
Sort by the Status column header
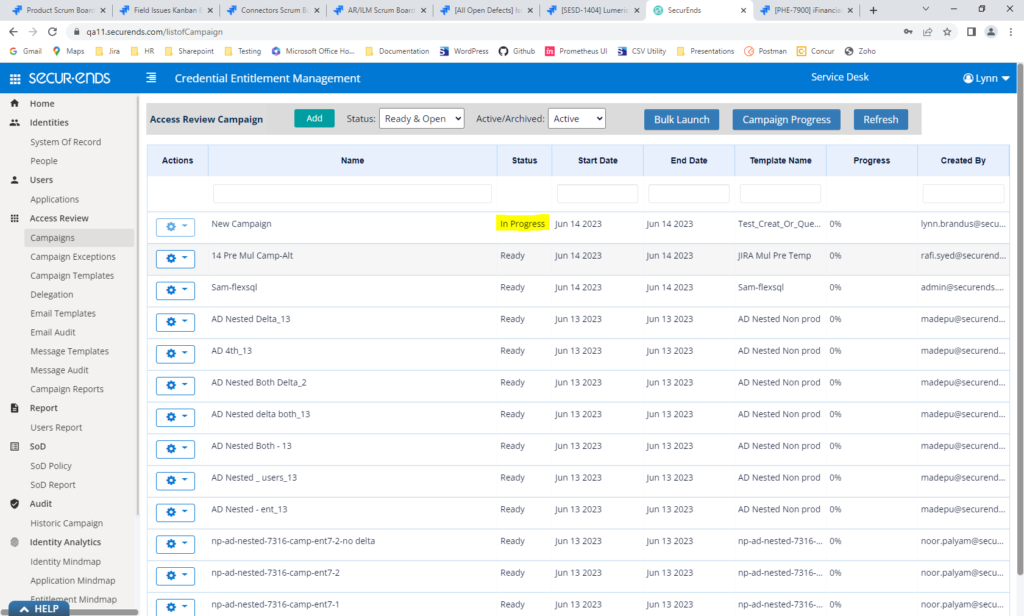click(x=524, y=160)
